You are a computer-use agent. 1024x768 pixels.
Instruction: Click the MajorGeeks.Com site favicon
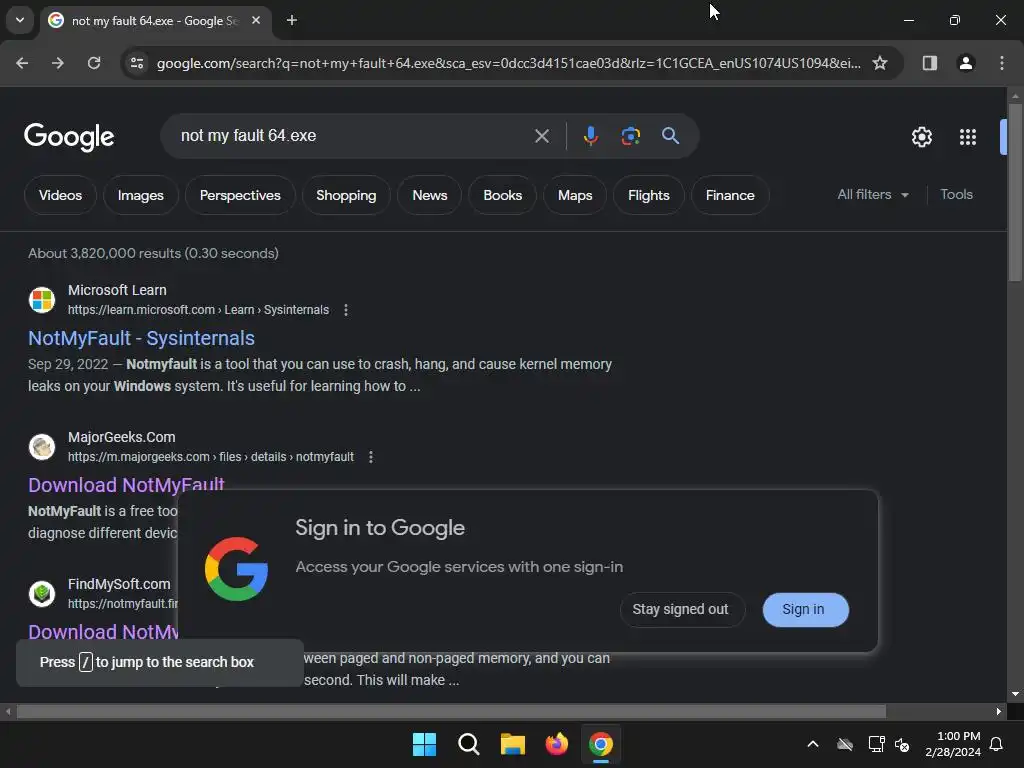pos(42,447)
